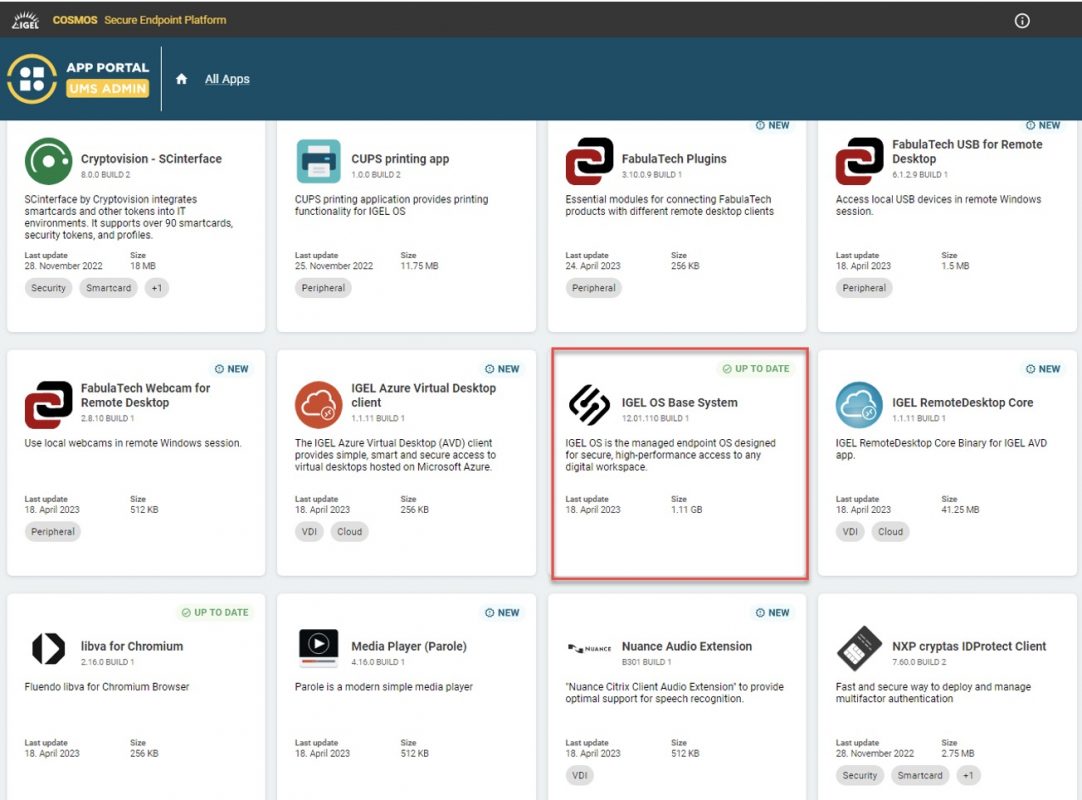Select the IGEL RemoteDesktop Core icon
1082x800 pixels.
click(859, 405)
